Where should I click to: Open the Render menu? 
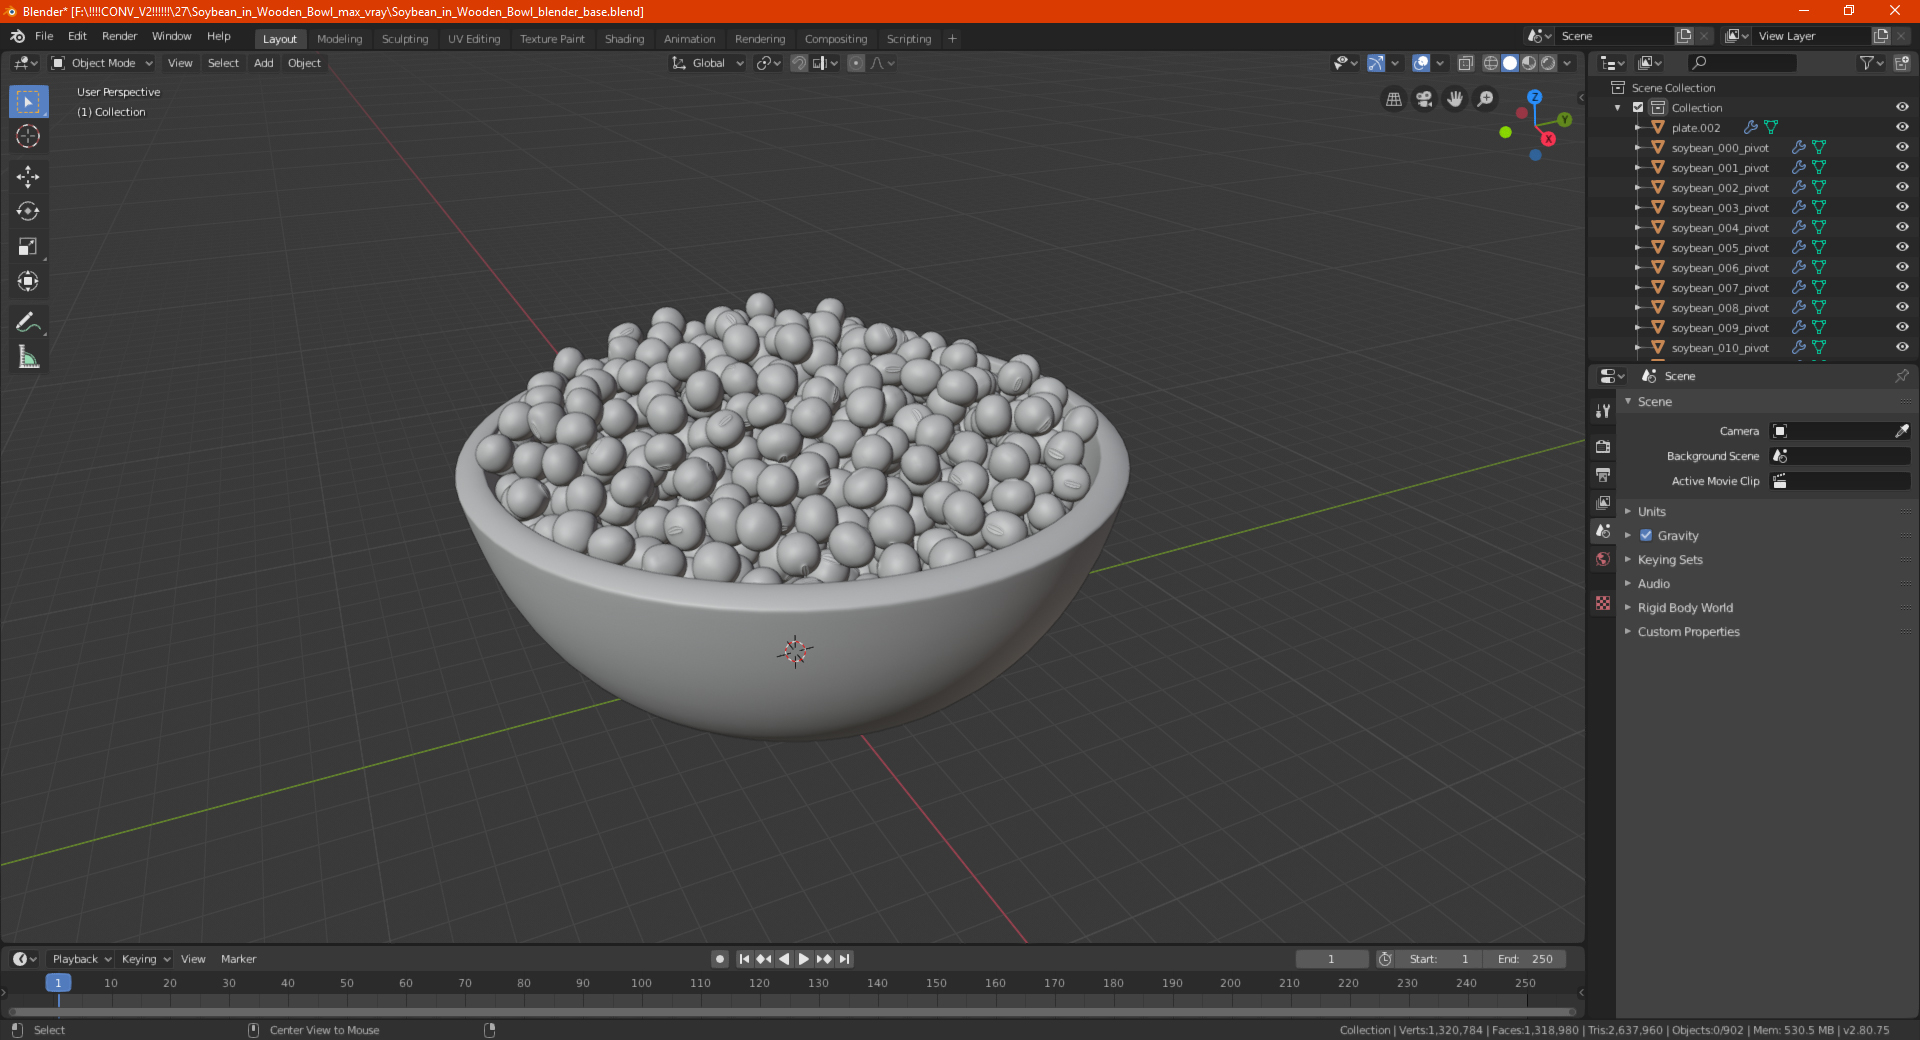pos(119,36)
